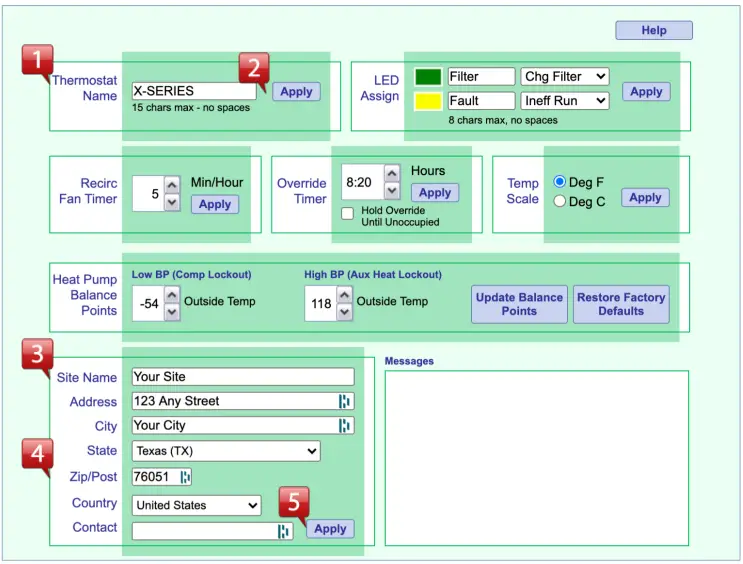This screenshot has width=743, height=564.
Task: Apply the LED Assign settings
Action: [646, 91]
